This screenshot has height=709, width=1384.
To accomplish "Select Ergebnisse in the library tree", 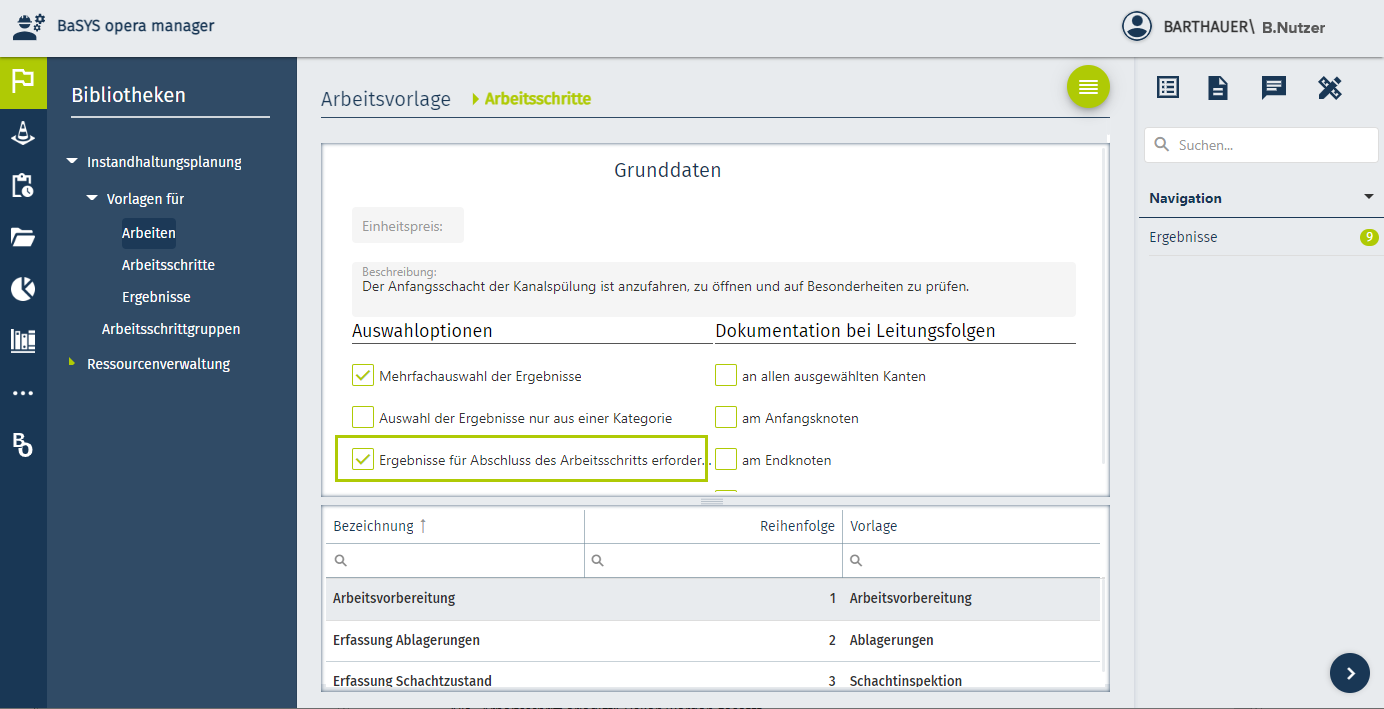I will pos(156,297).
